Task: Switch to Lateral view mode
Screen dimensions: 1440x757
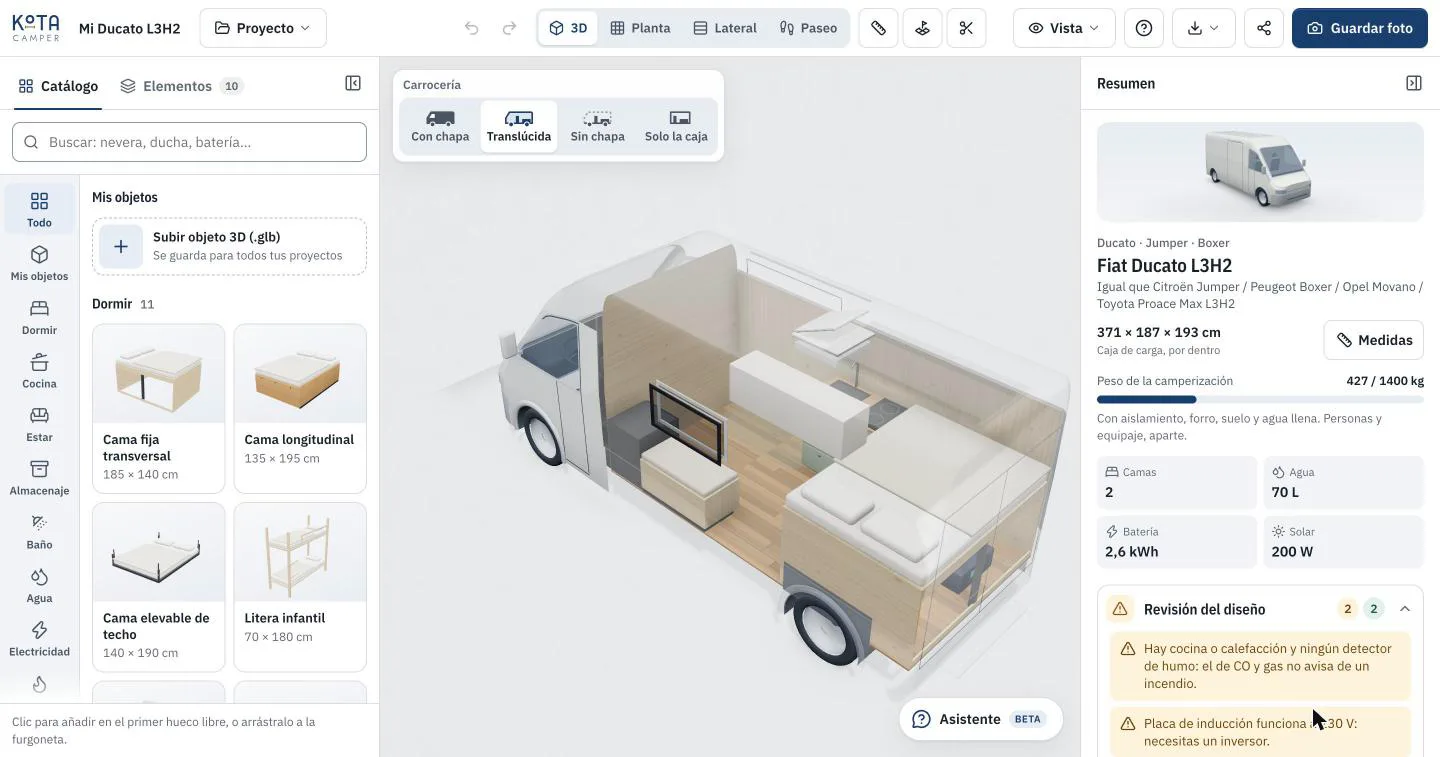Action: [x=725, y=28]
